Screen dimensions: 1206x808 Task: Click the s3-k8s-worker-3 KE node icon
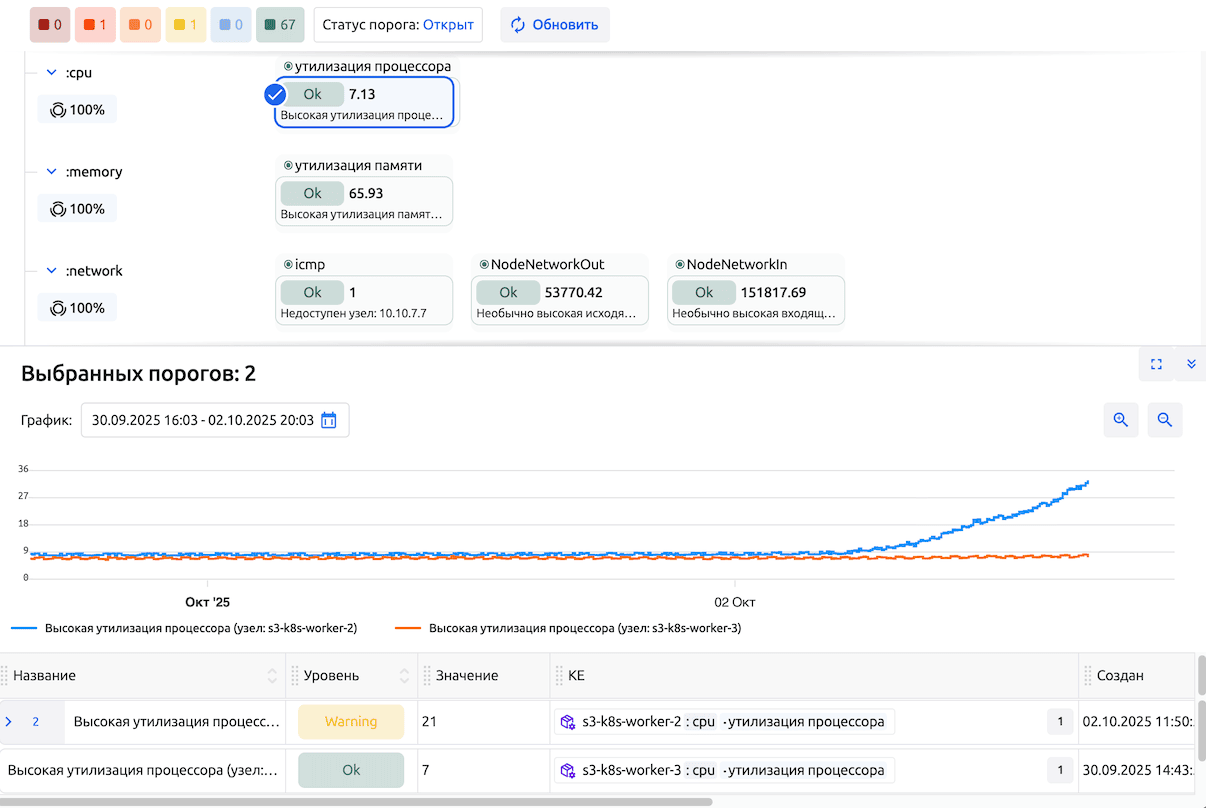pyautogui.click(x=567, y=770)
